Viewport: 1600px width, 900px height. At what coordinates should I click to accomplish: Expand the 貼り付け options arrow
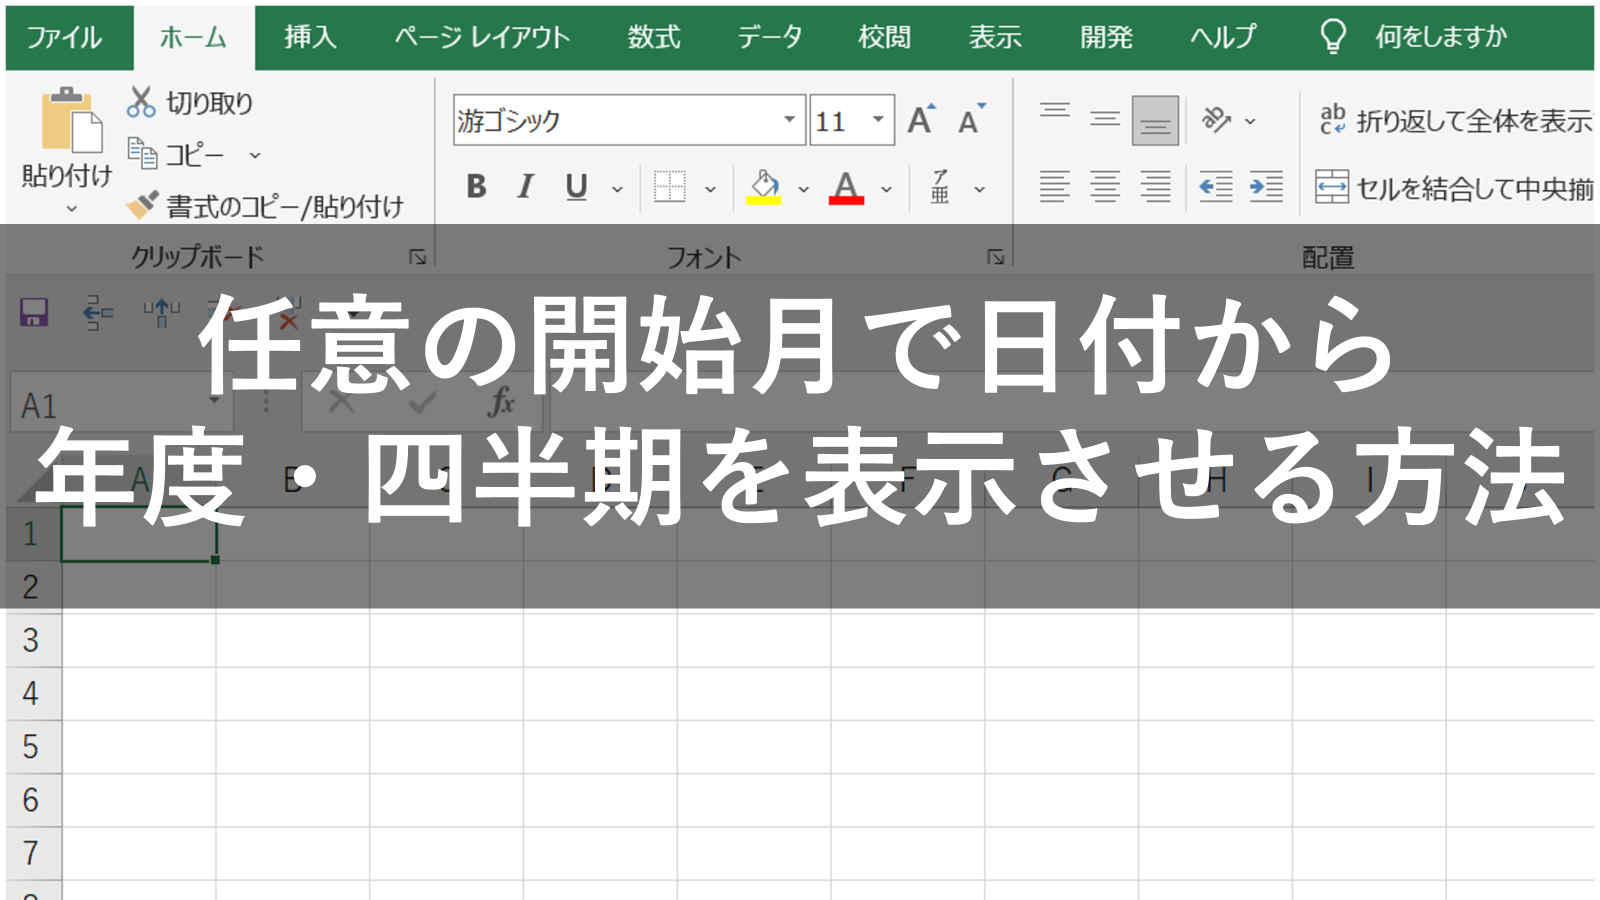tap(71, 208)
